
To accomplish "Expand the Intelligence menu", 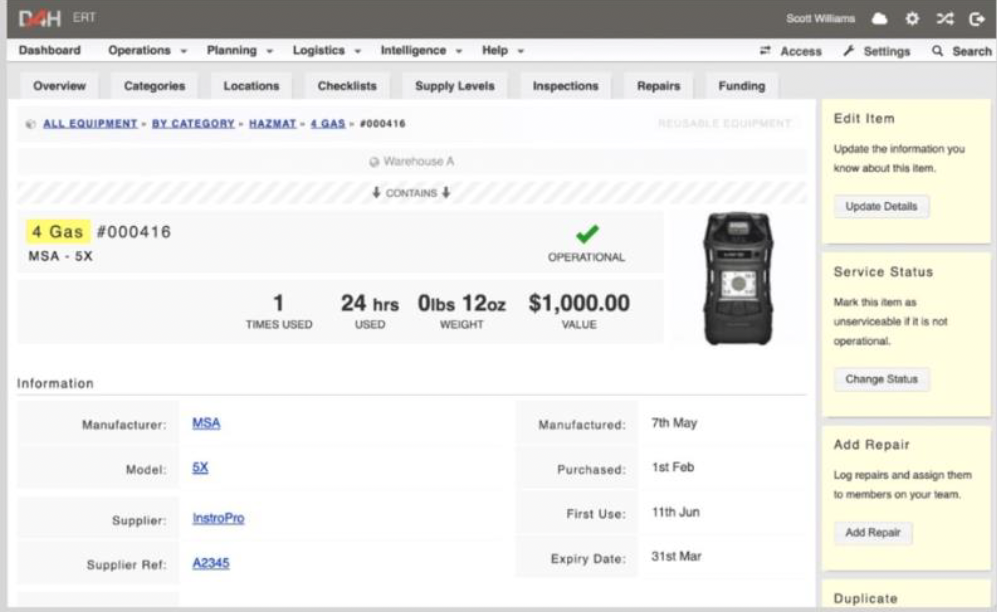I will [x=421, y=50].
